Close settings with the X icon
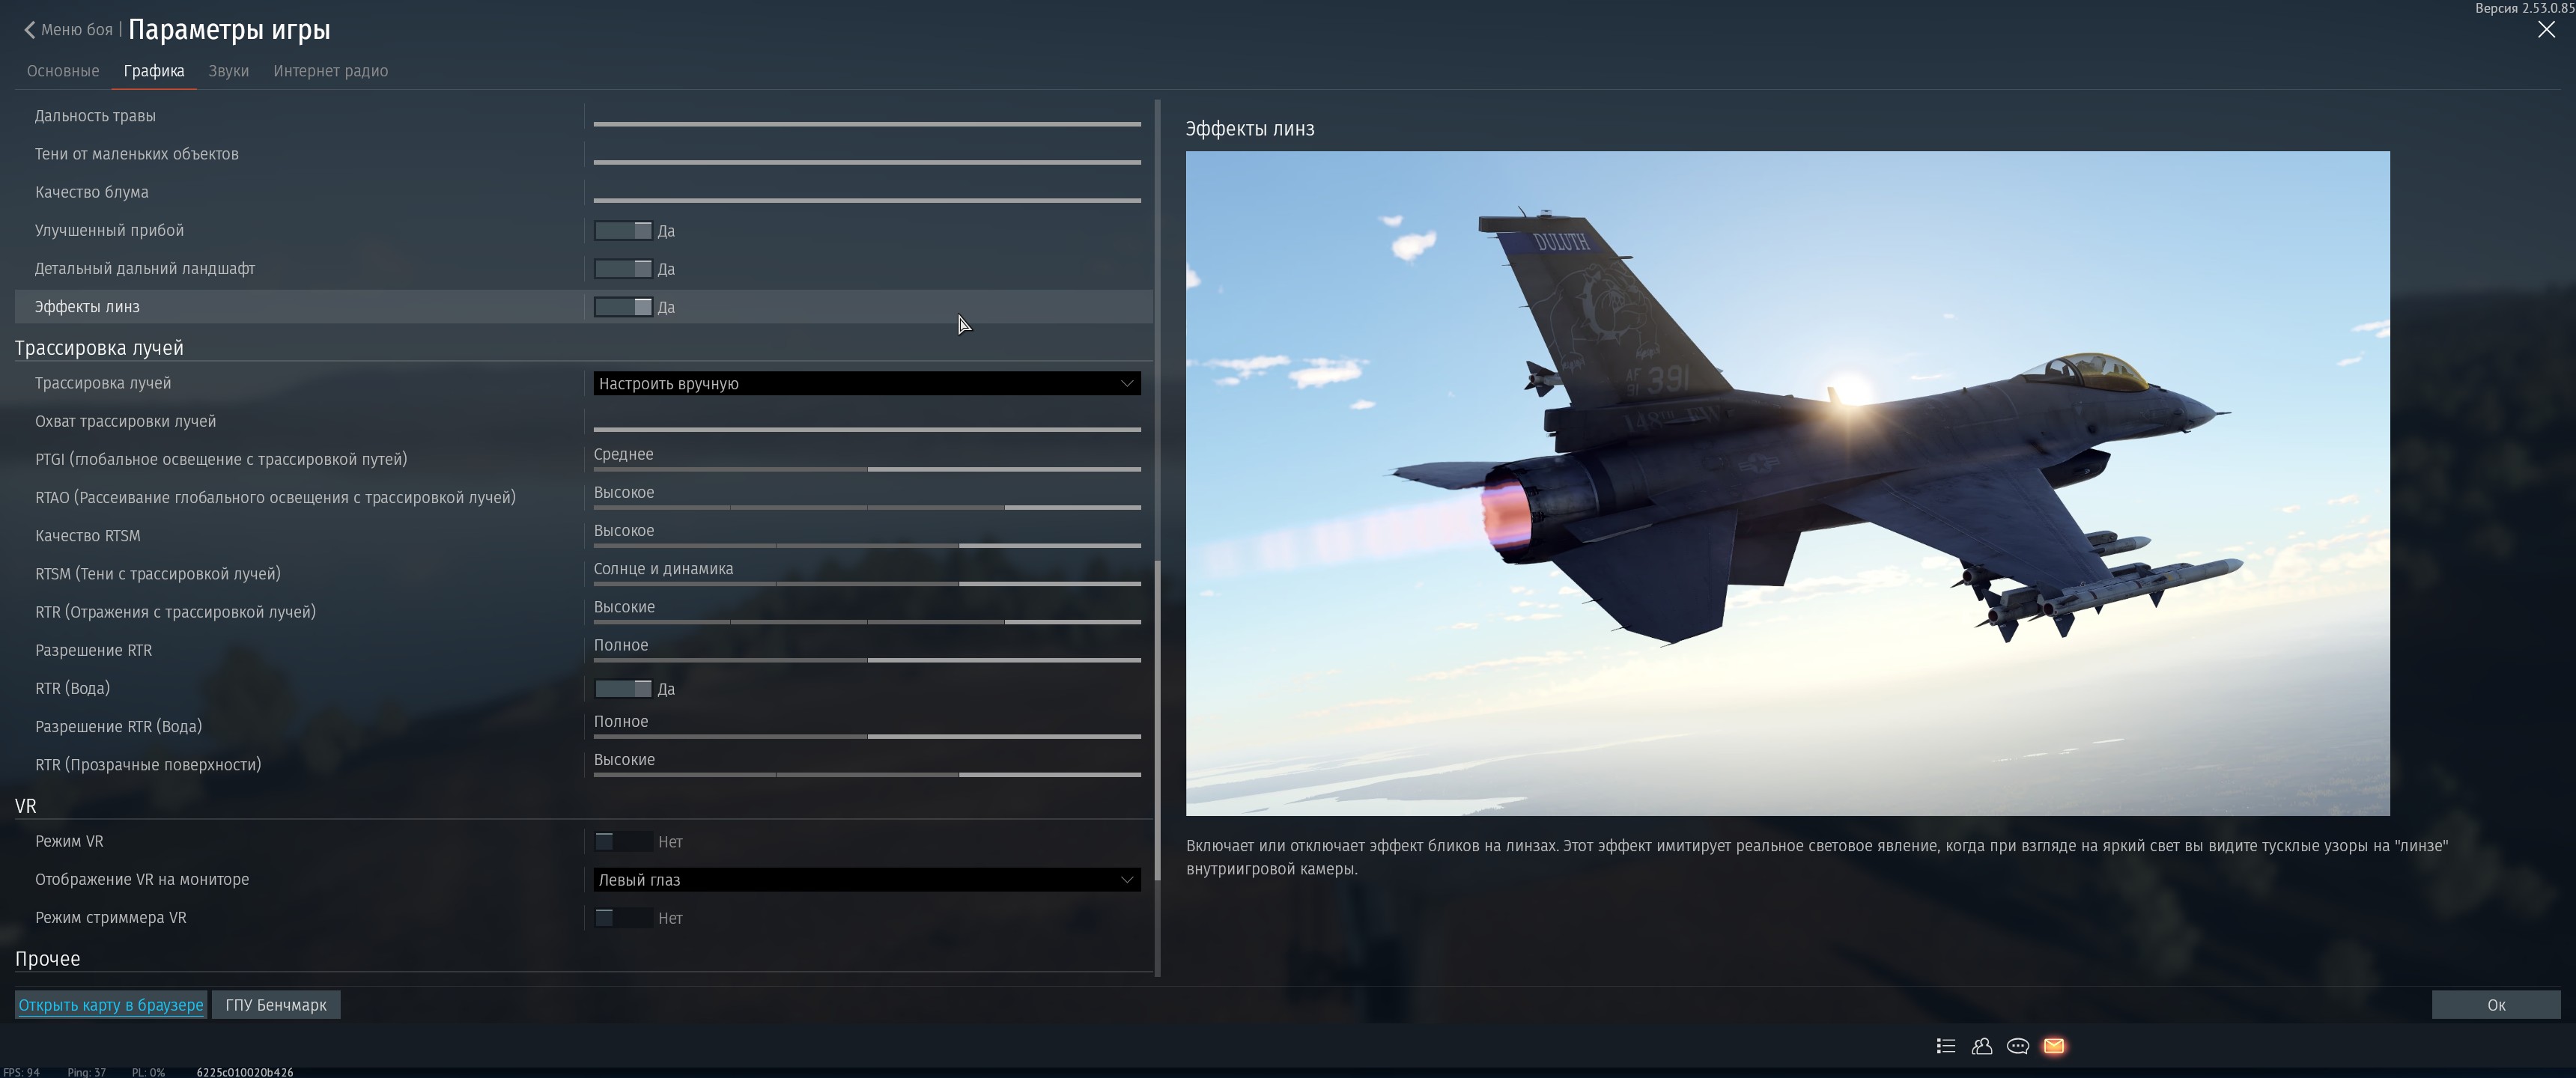 pos(2546,30)
